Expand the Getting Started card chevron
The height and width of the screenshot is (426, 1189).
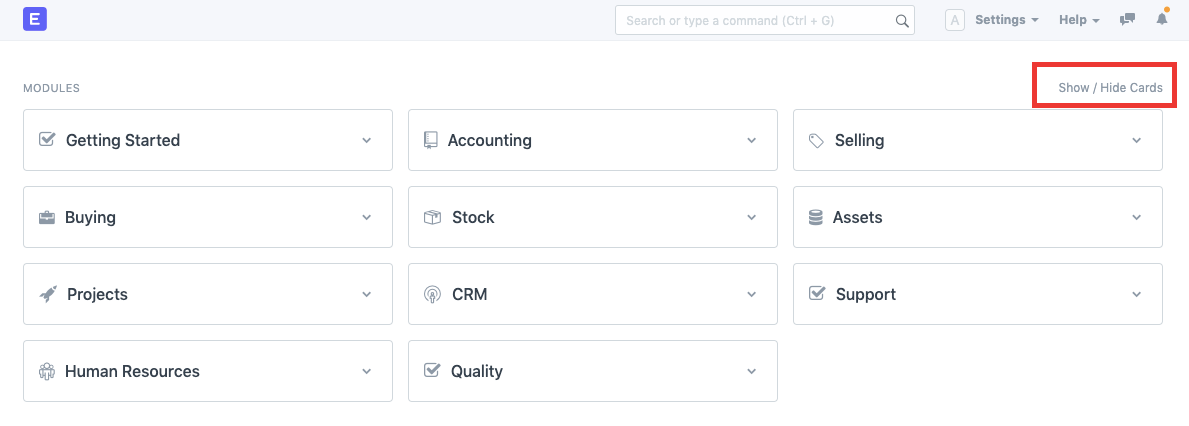point(367,140)
